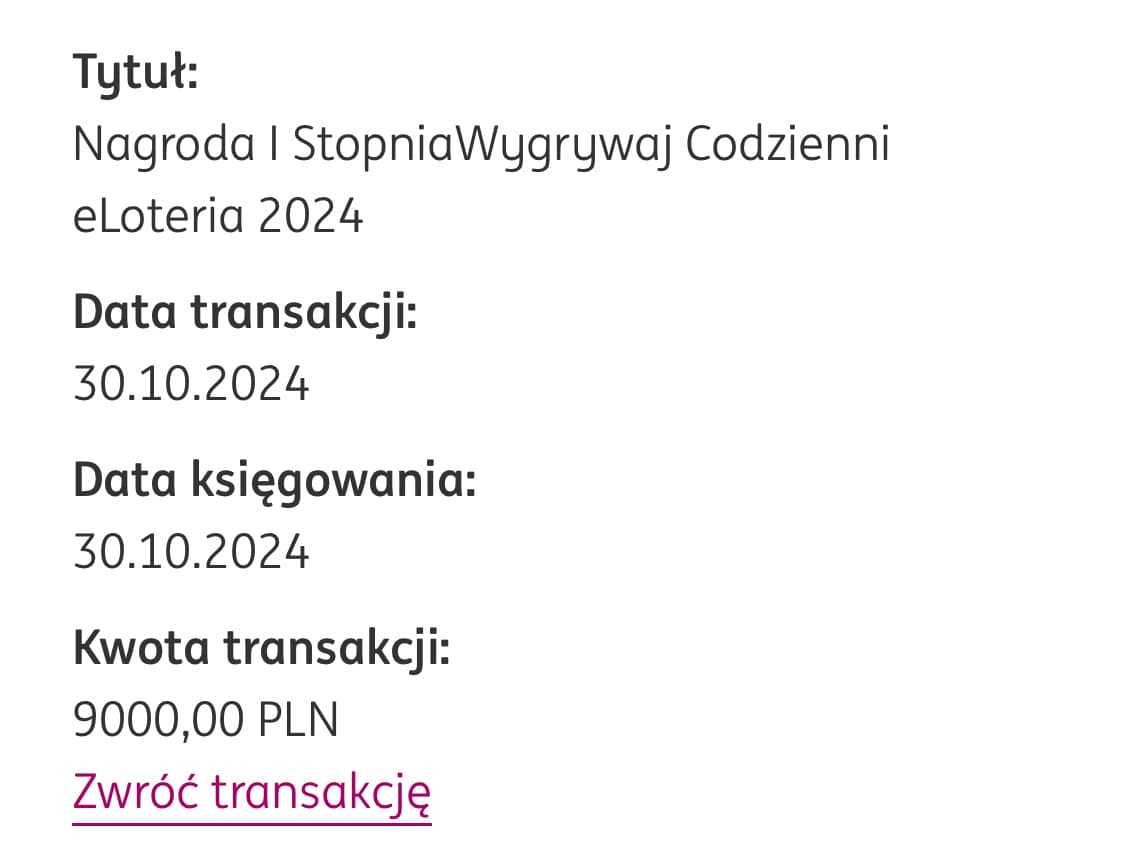
Task: Click the Roman numeral "I" after Nagroda
Action: tap(274, 146)
